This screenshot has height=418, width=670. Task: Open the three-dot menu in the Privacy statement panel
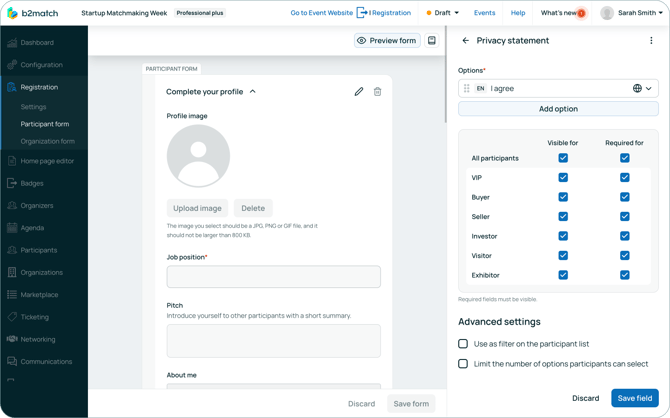(x=651, y=41)
